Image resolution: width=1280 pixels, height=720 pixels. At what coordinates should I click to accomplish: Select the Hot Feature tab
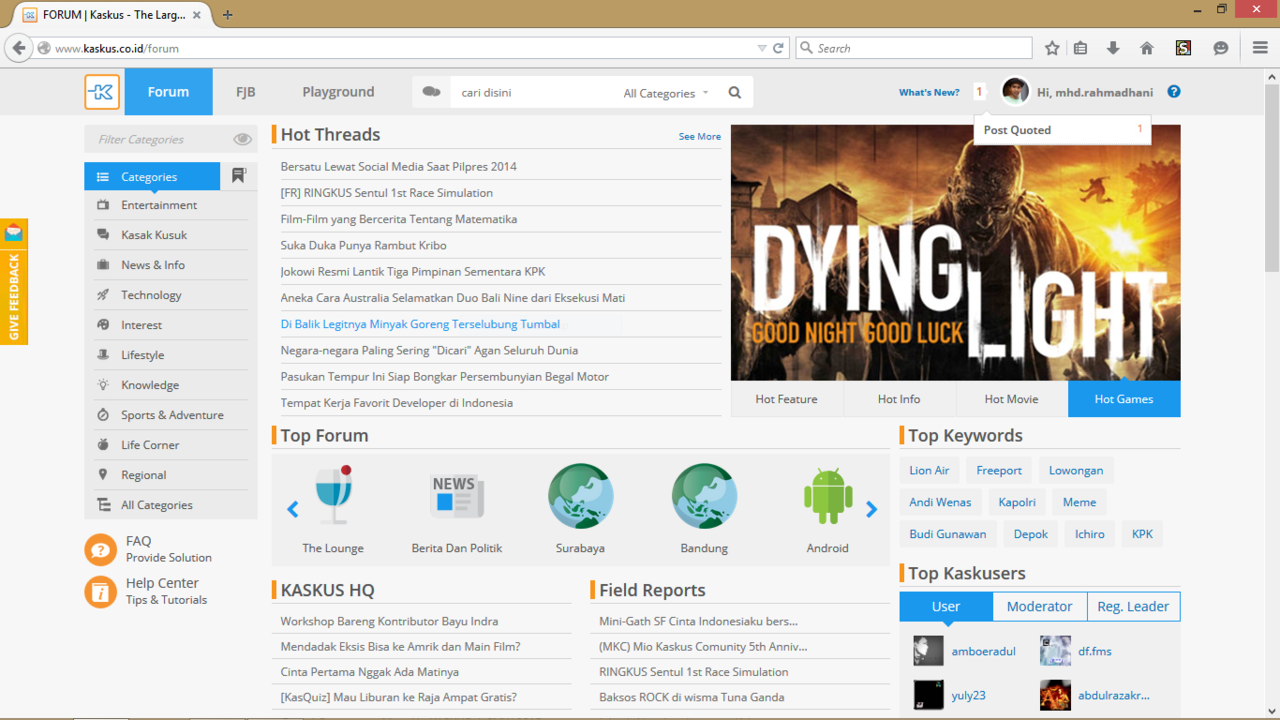[787, 399]
